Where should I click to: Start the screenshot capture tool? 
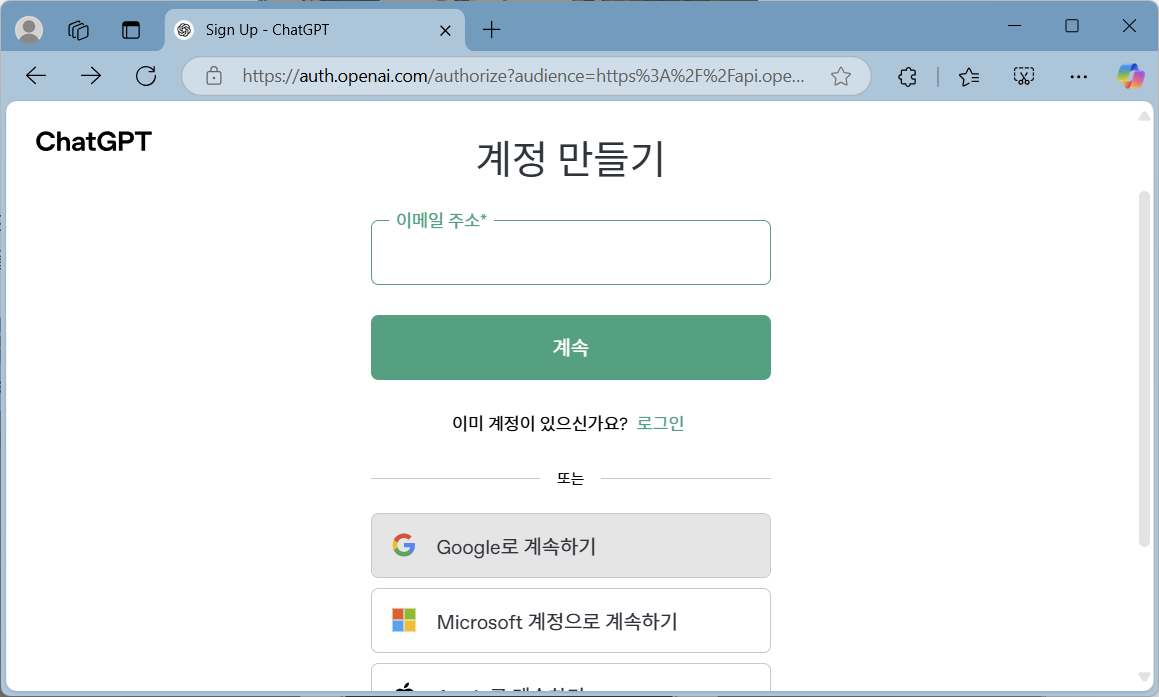pyautogui.click(x=1024, y=76)
